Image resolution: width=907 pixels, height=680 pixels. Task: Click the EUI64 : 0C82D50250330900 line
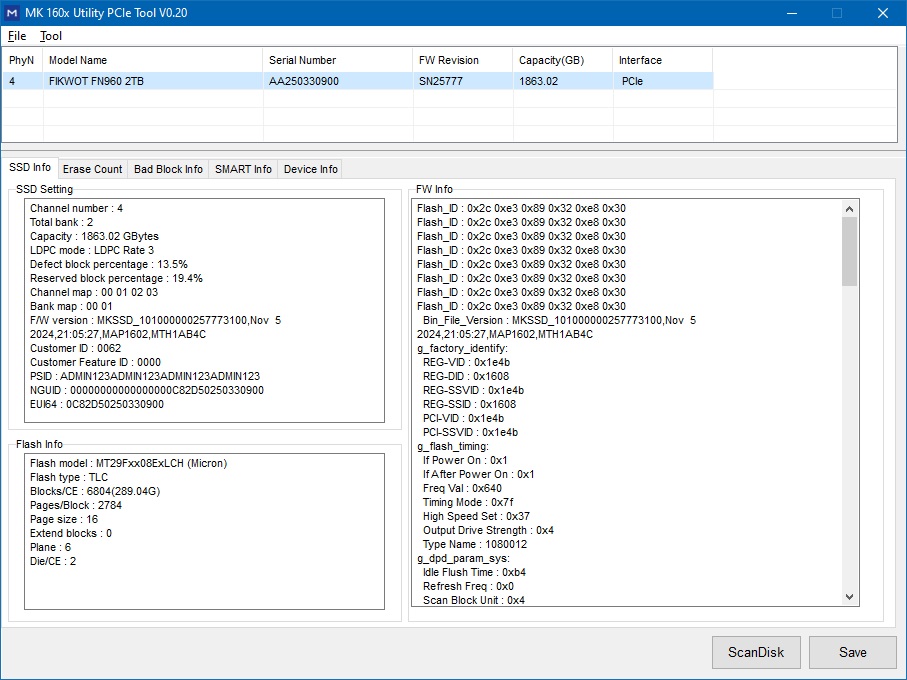pyautogui.click(x=97, y=404)
